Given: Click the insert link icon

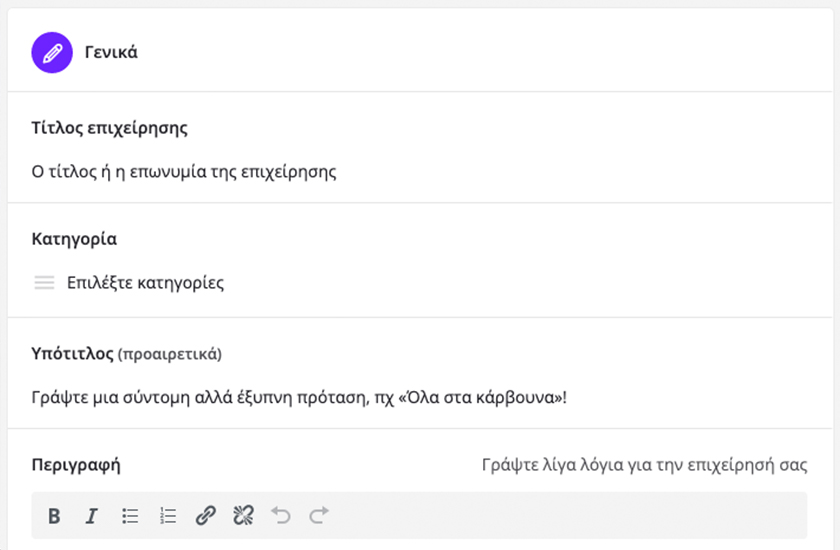Looking at the screenshot, I should [205, 516].
